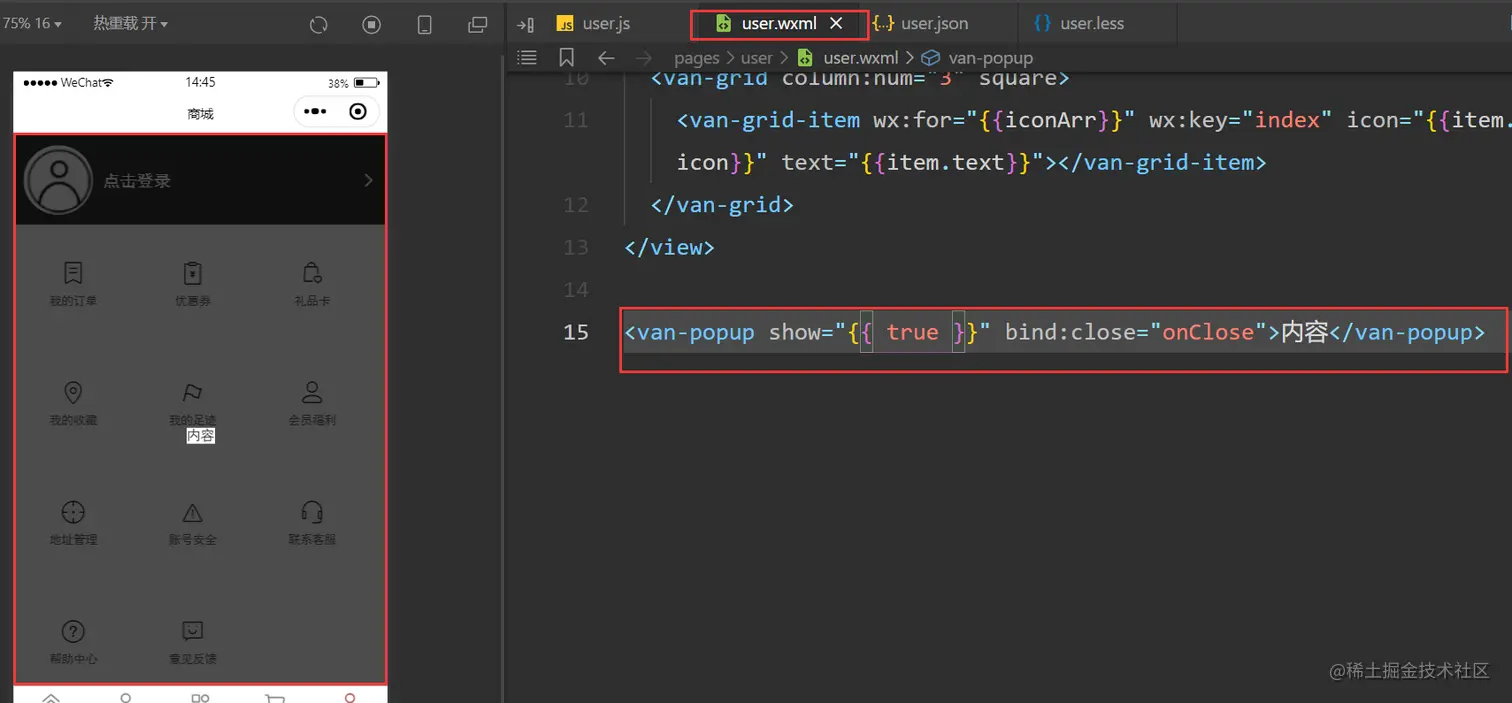Click the chevron right of 点击登录
1512x703 pixels.
368,180
